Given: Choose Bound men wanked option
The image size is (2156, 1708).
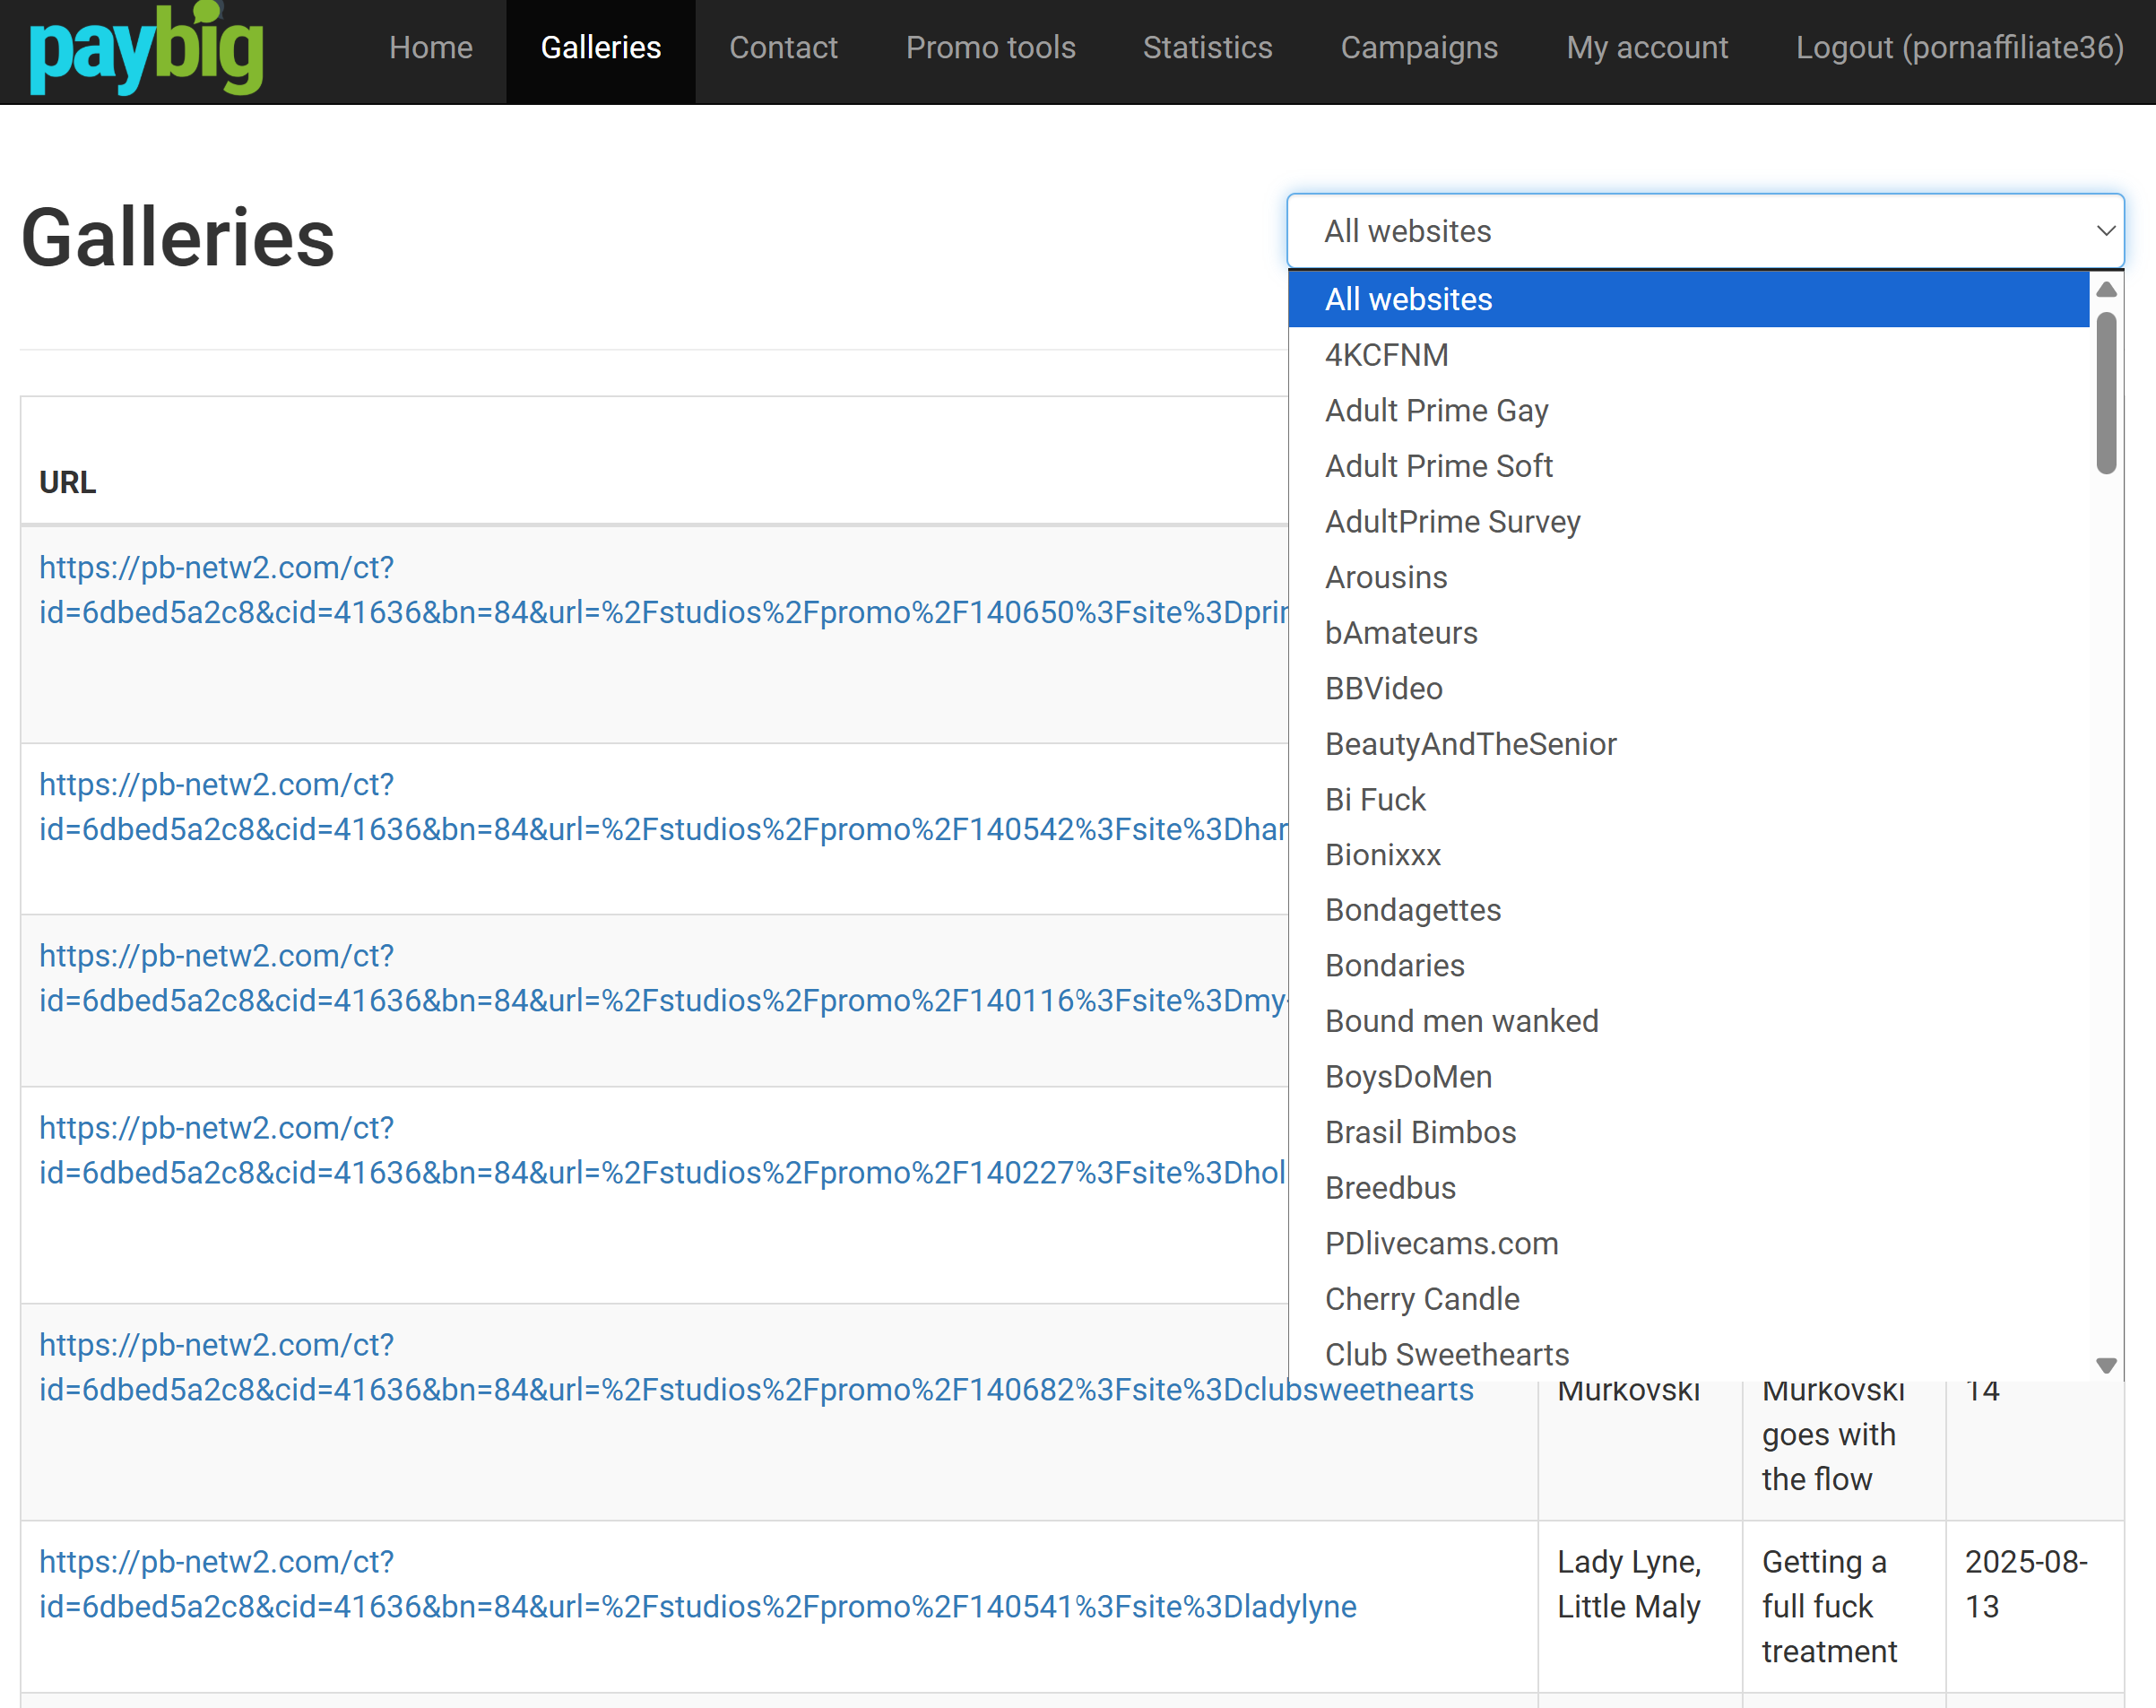Looking at the screenshot, I should [1688, 1021].
